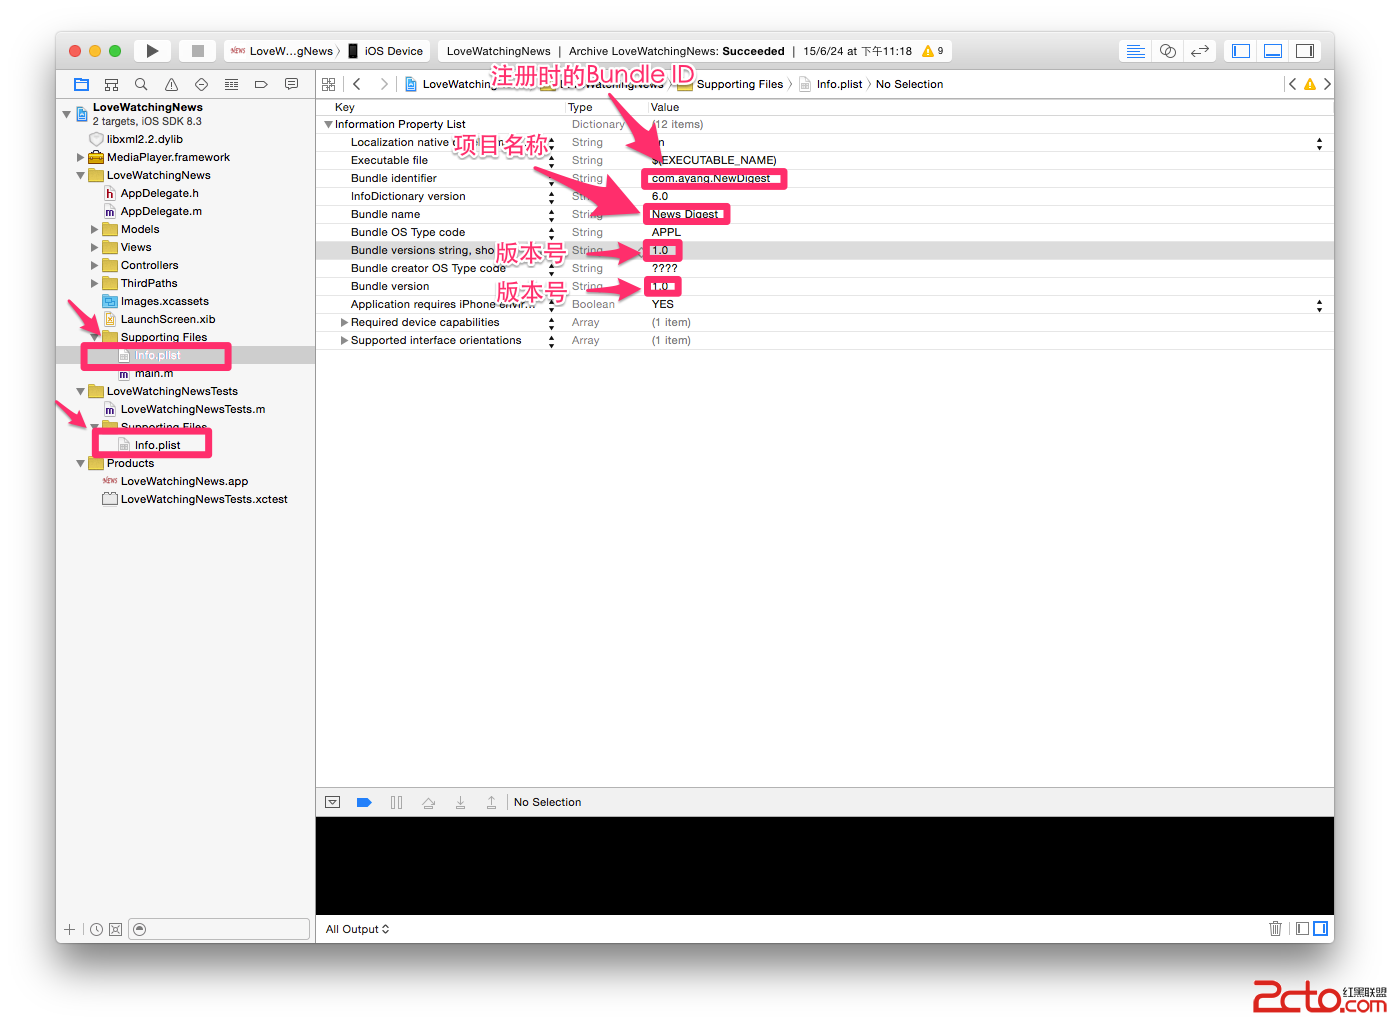The image size is (1390, 1023).
Task: Click Supporting Files in breadcrumb bar
Action: [x=739, y=85]
